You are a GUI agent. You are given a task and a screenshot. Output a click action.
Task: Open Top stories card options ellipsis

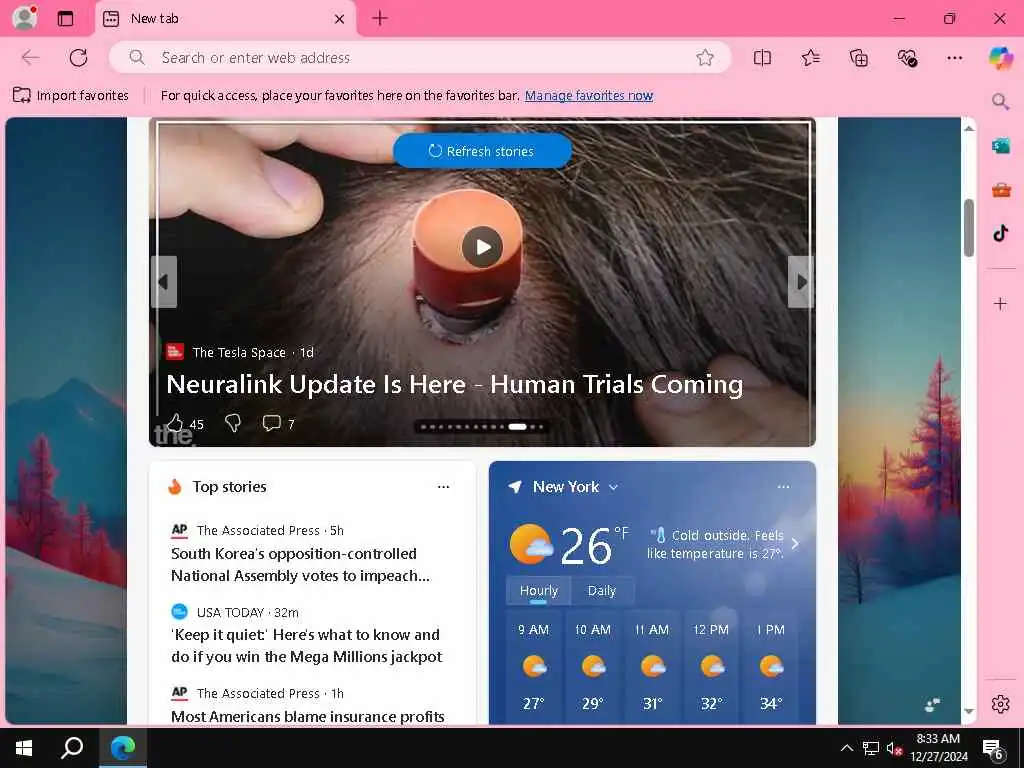coord(443,487)
